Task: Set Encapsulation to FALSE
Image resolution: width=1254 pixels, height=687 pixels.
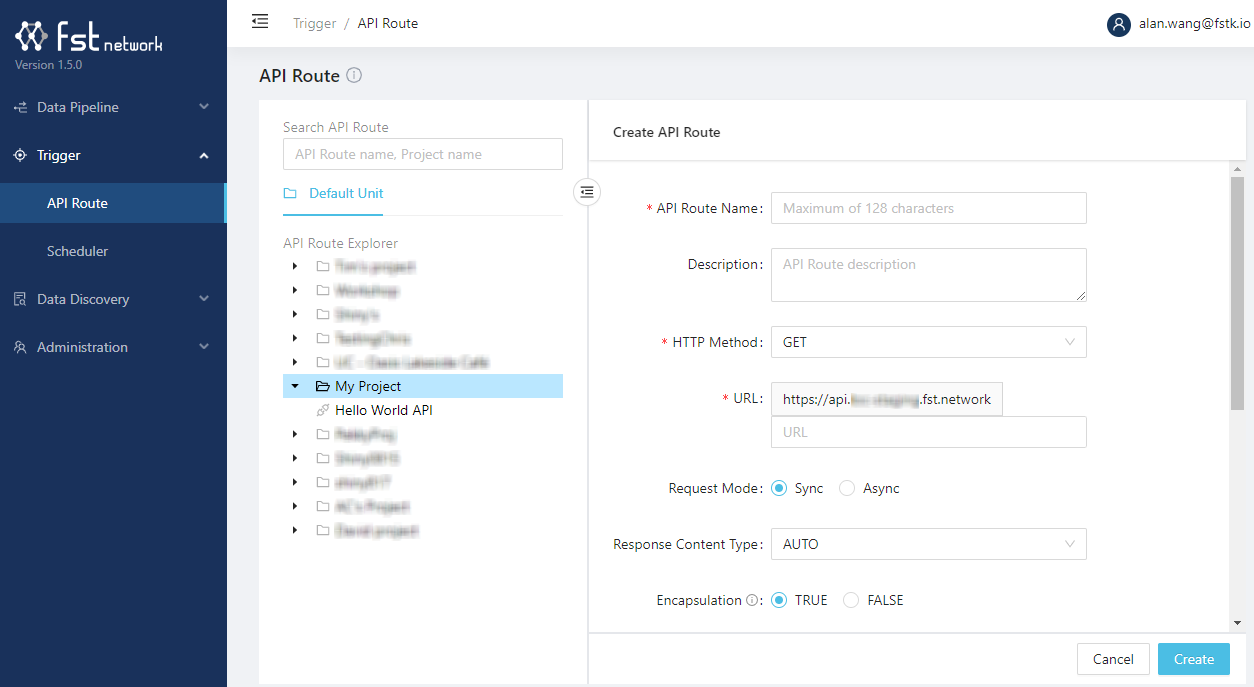Action: coord(851,600)
